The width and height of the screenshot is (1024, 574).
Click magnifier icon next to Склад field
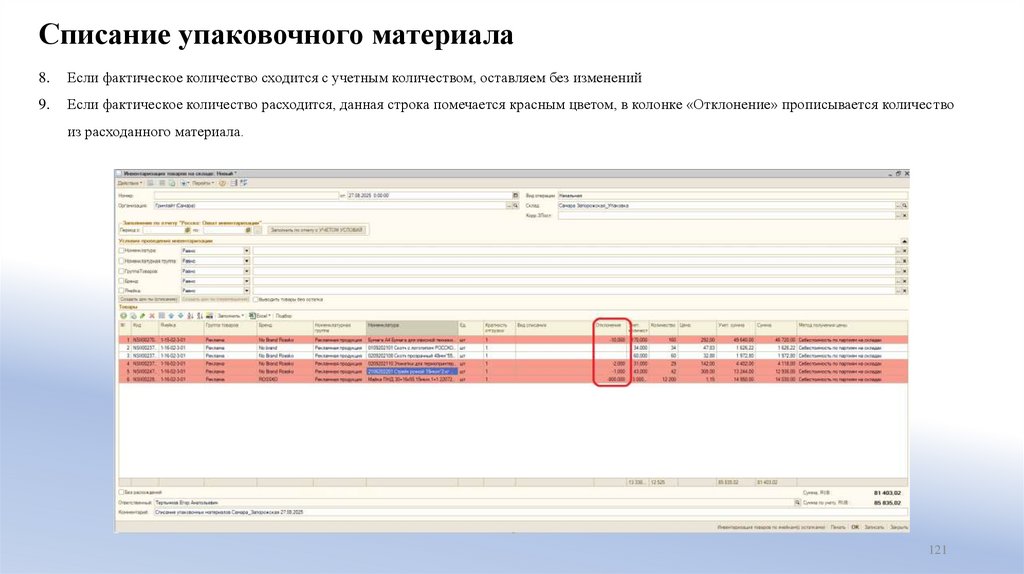[904, 206]
